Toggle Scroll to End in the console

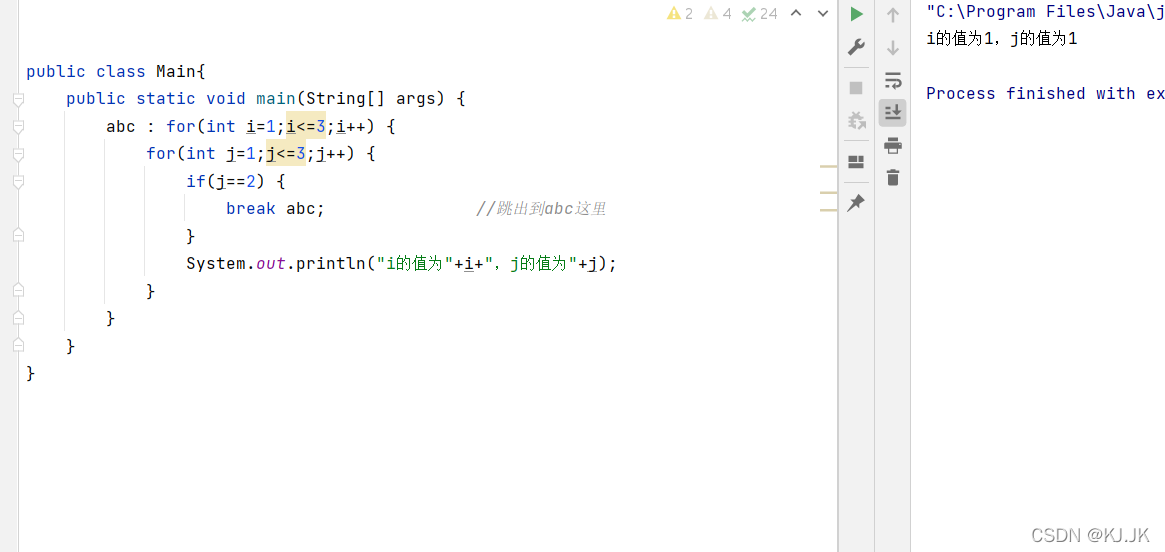893,113
